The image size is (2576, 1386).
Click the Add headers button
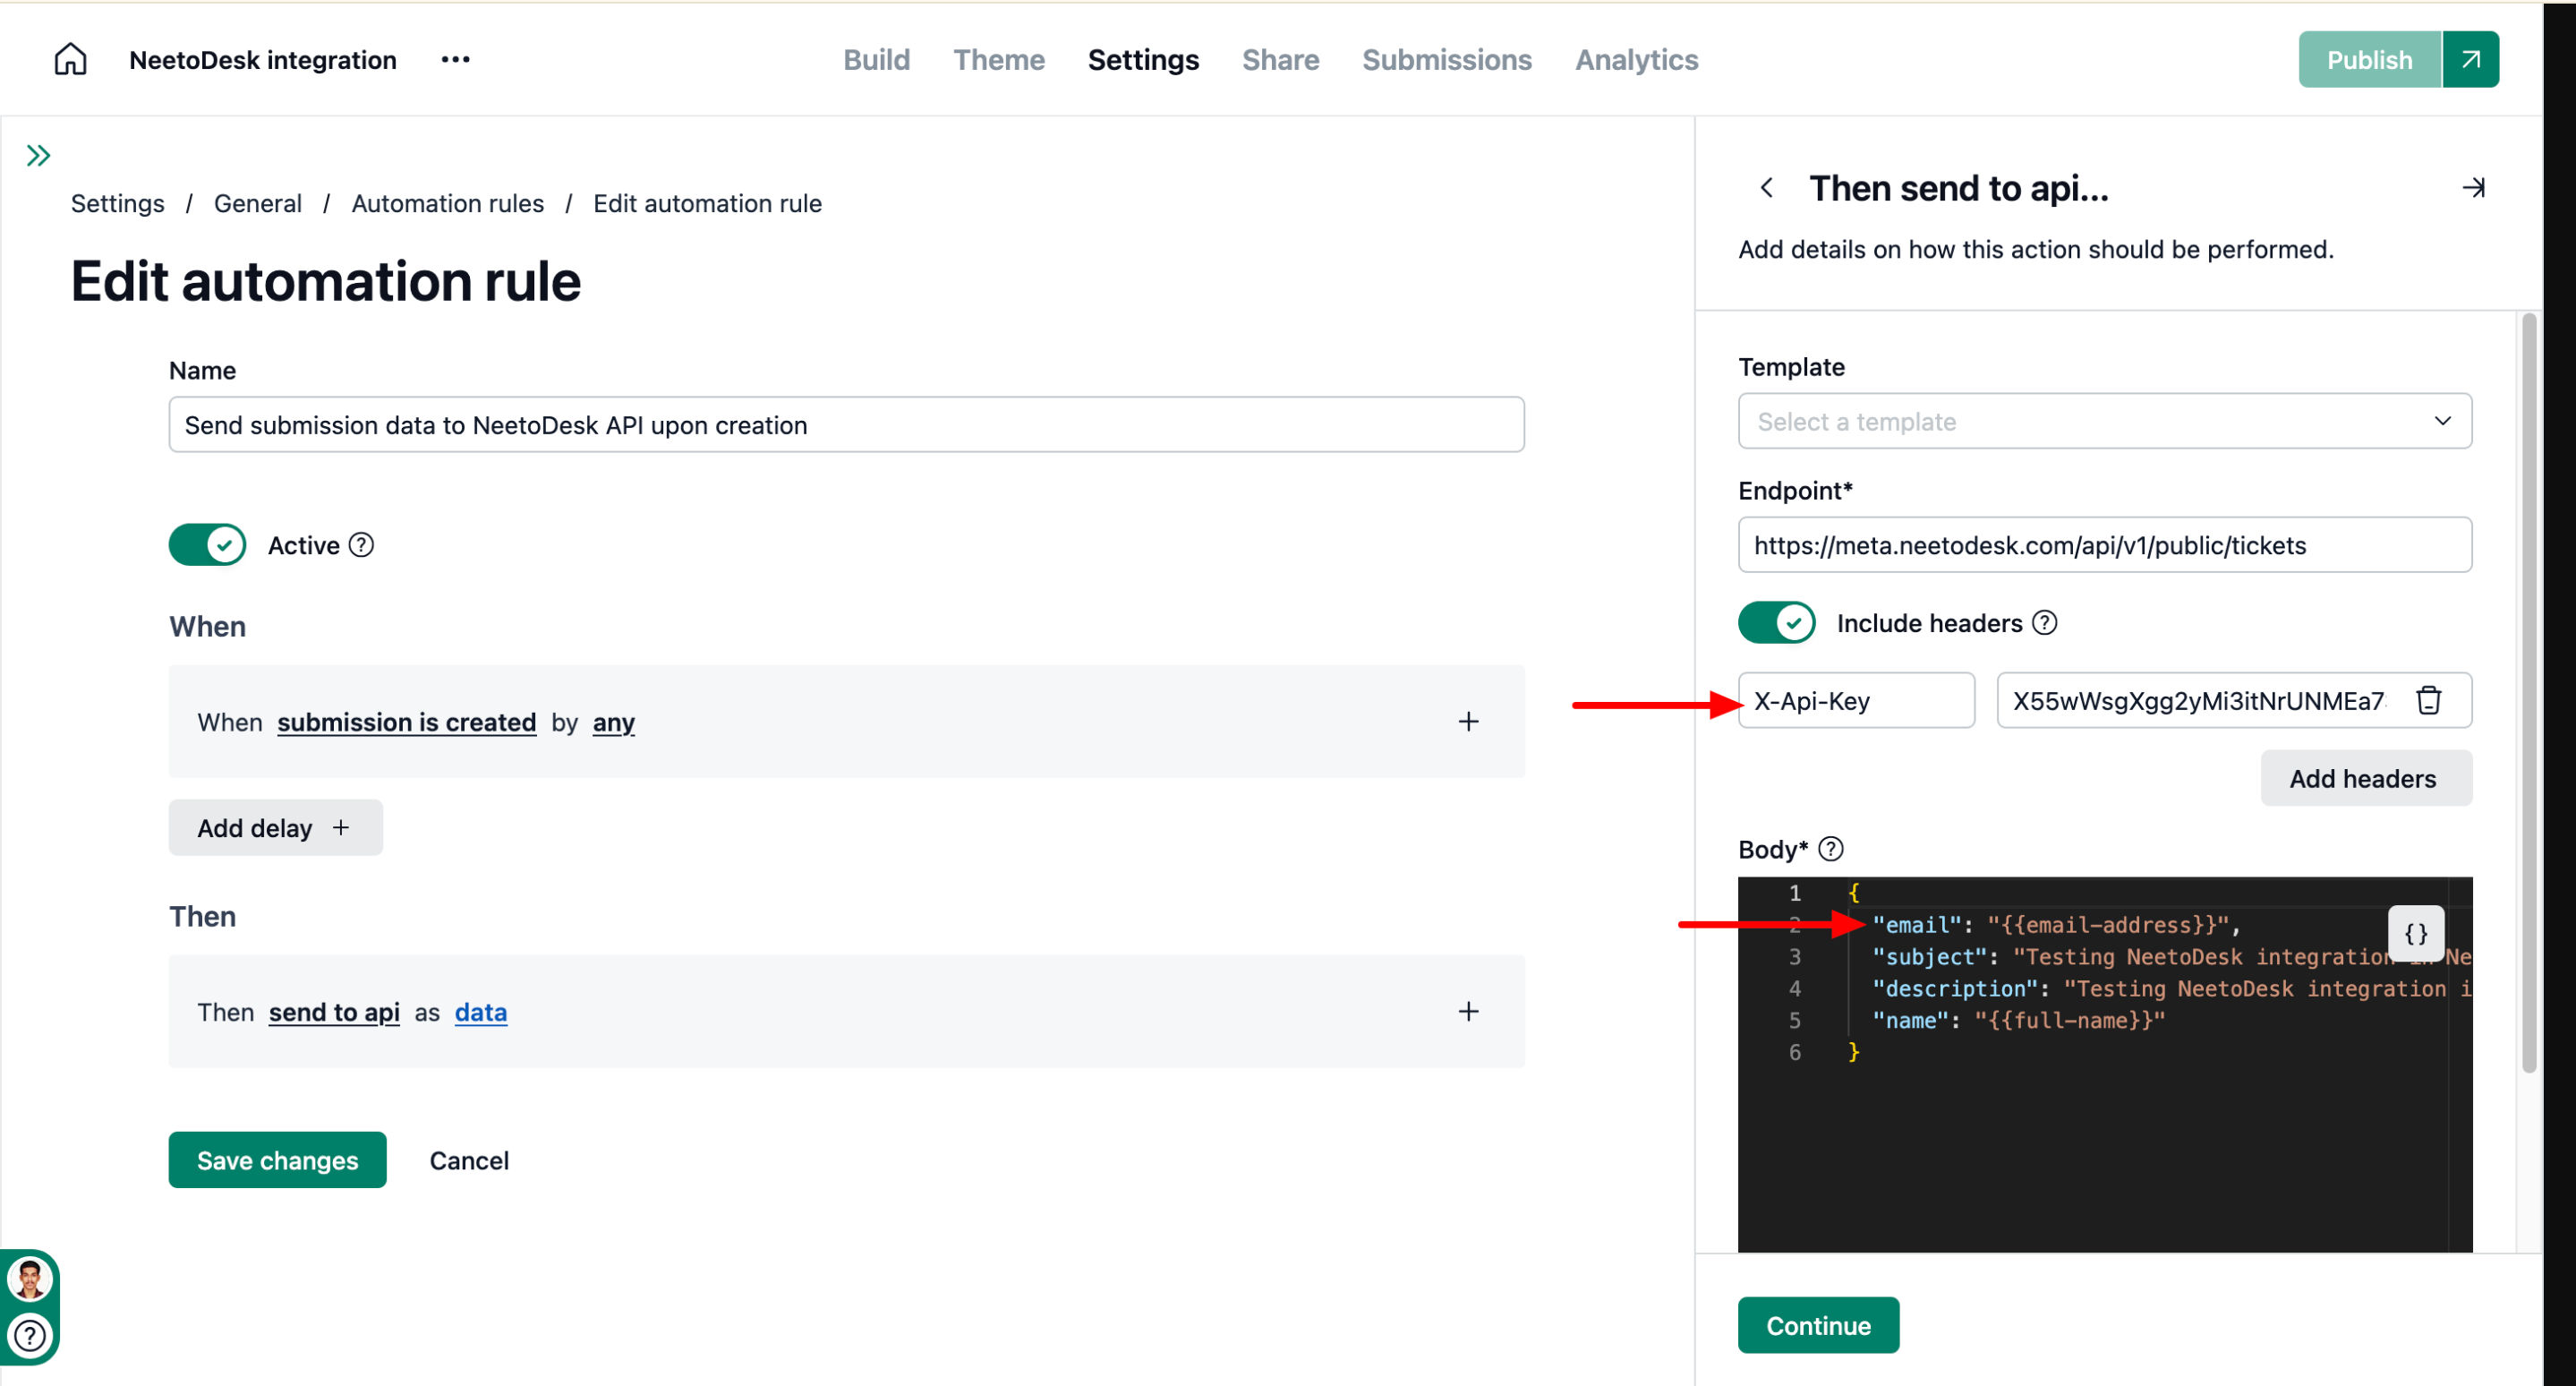[2365, 778]
